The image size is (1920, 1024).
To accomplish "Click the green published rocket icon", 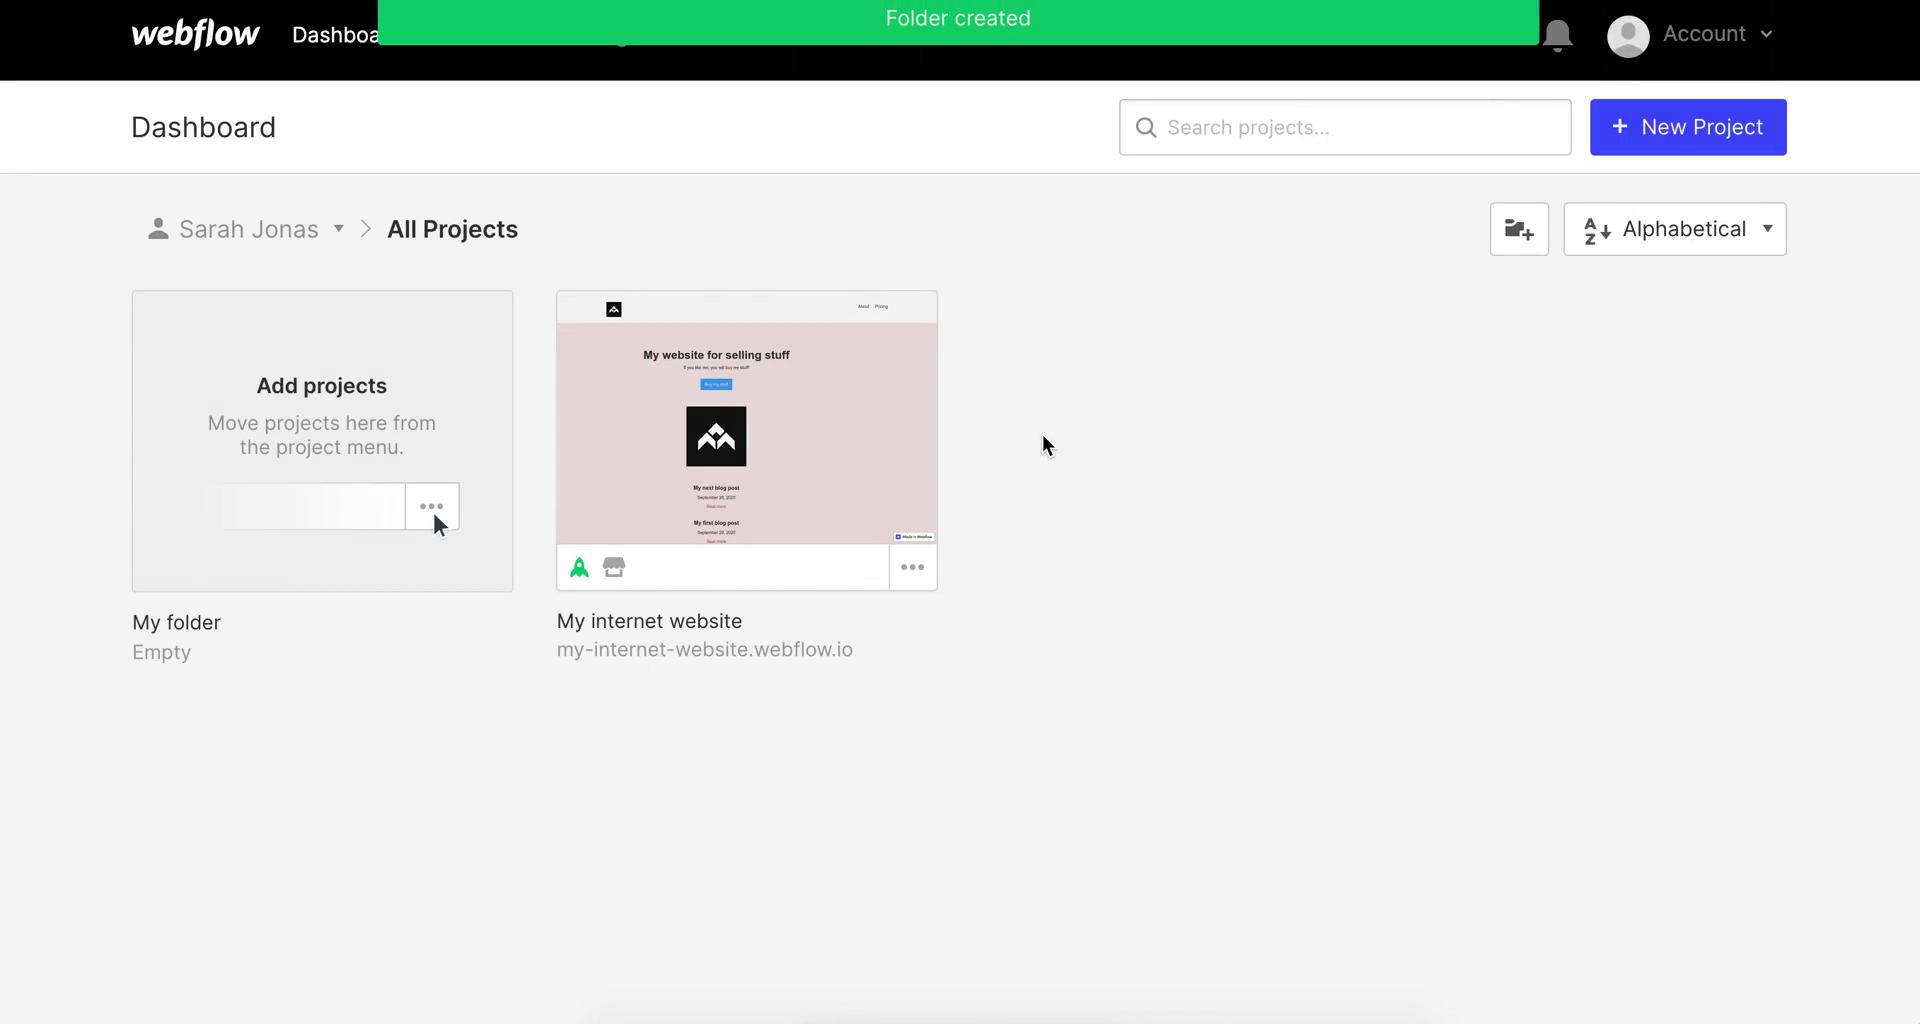I will tap(579, 568).
